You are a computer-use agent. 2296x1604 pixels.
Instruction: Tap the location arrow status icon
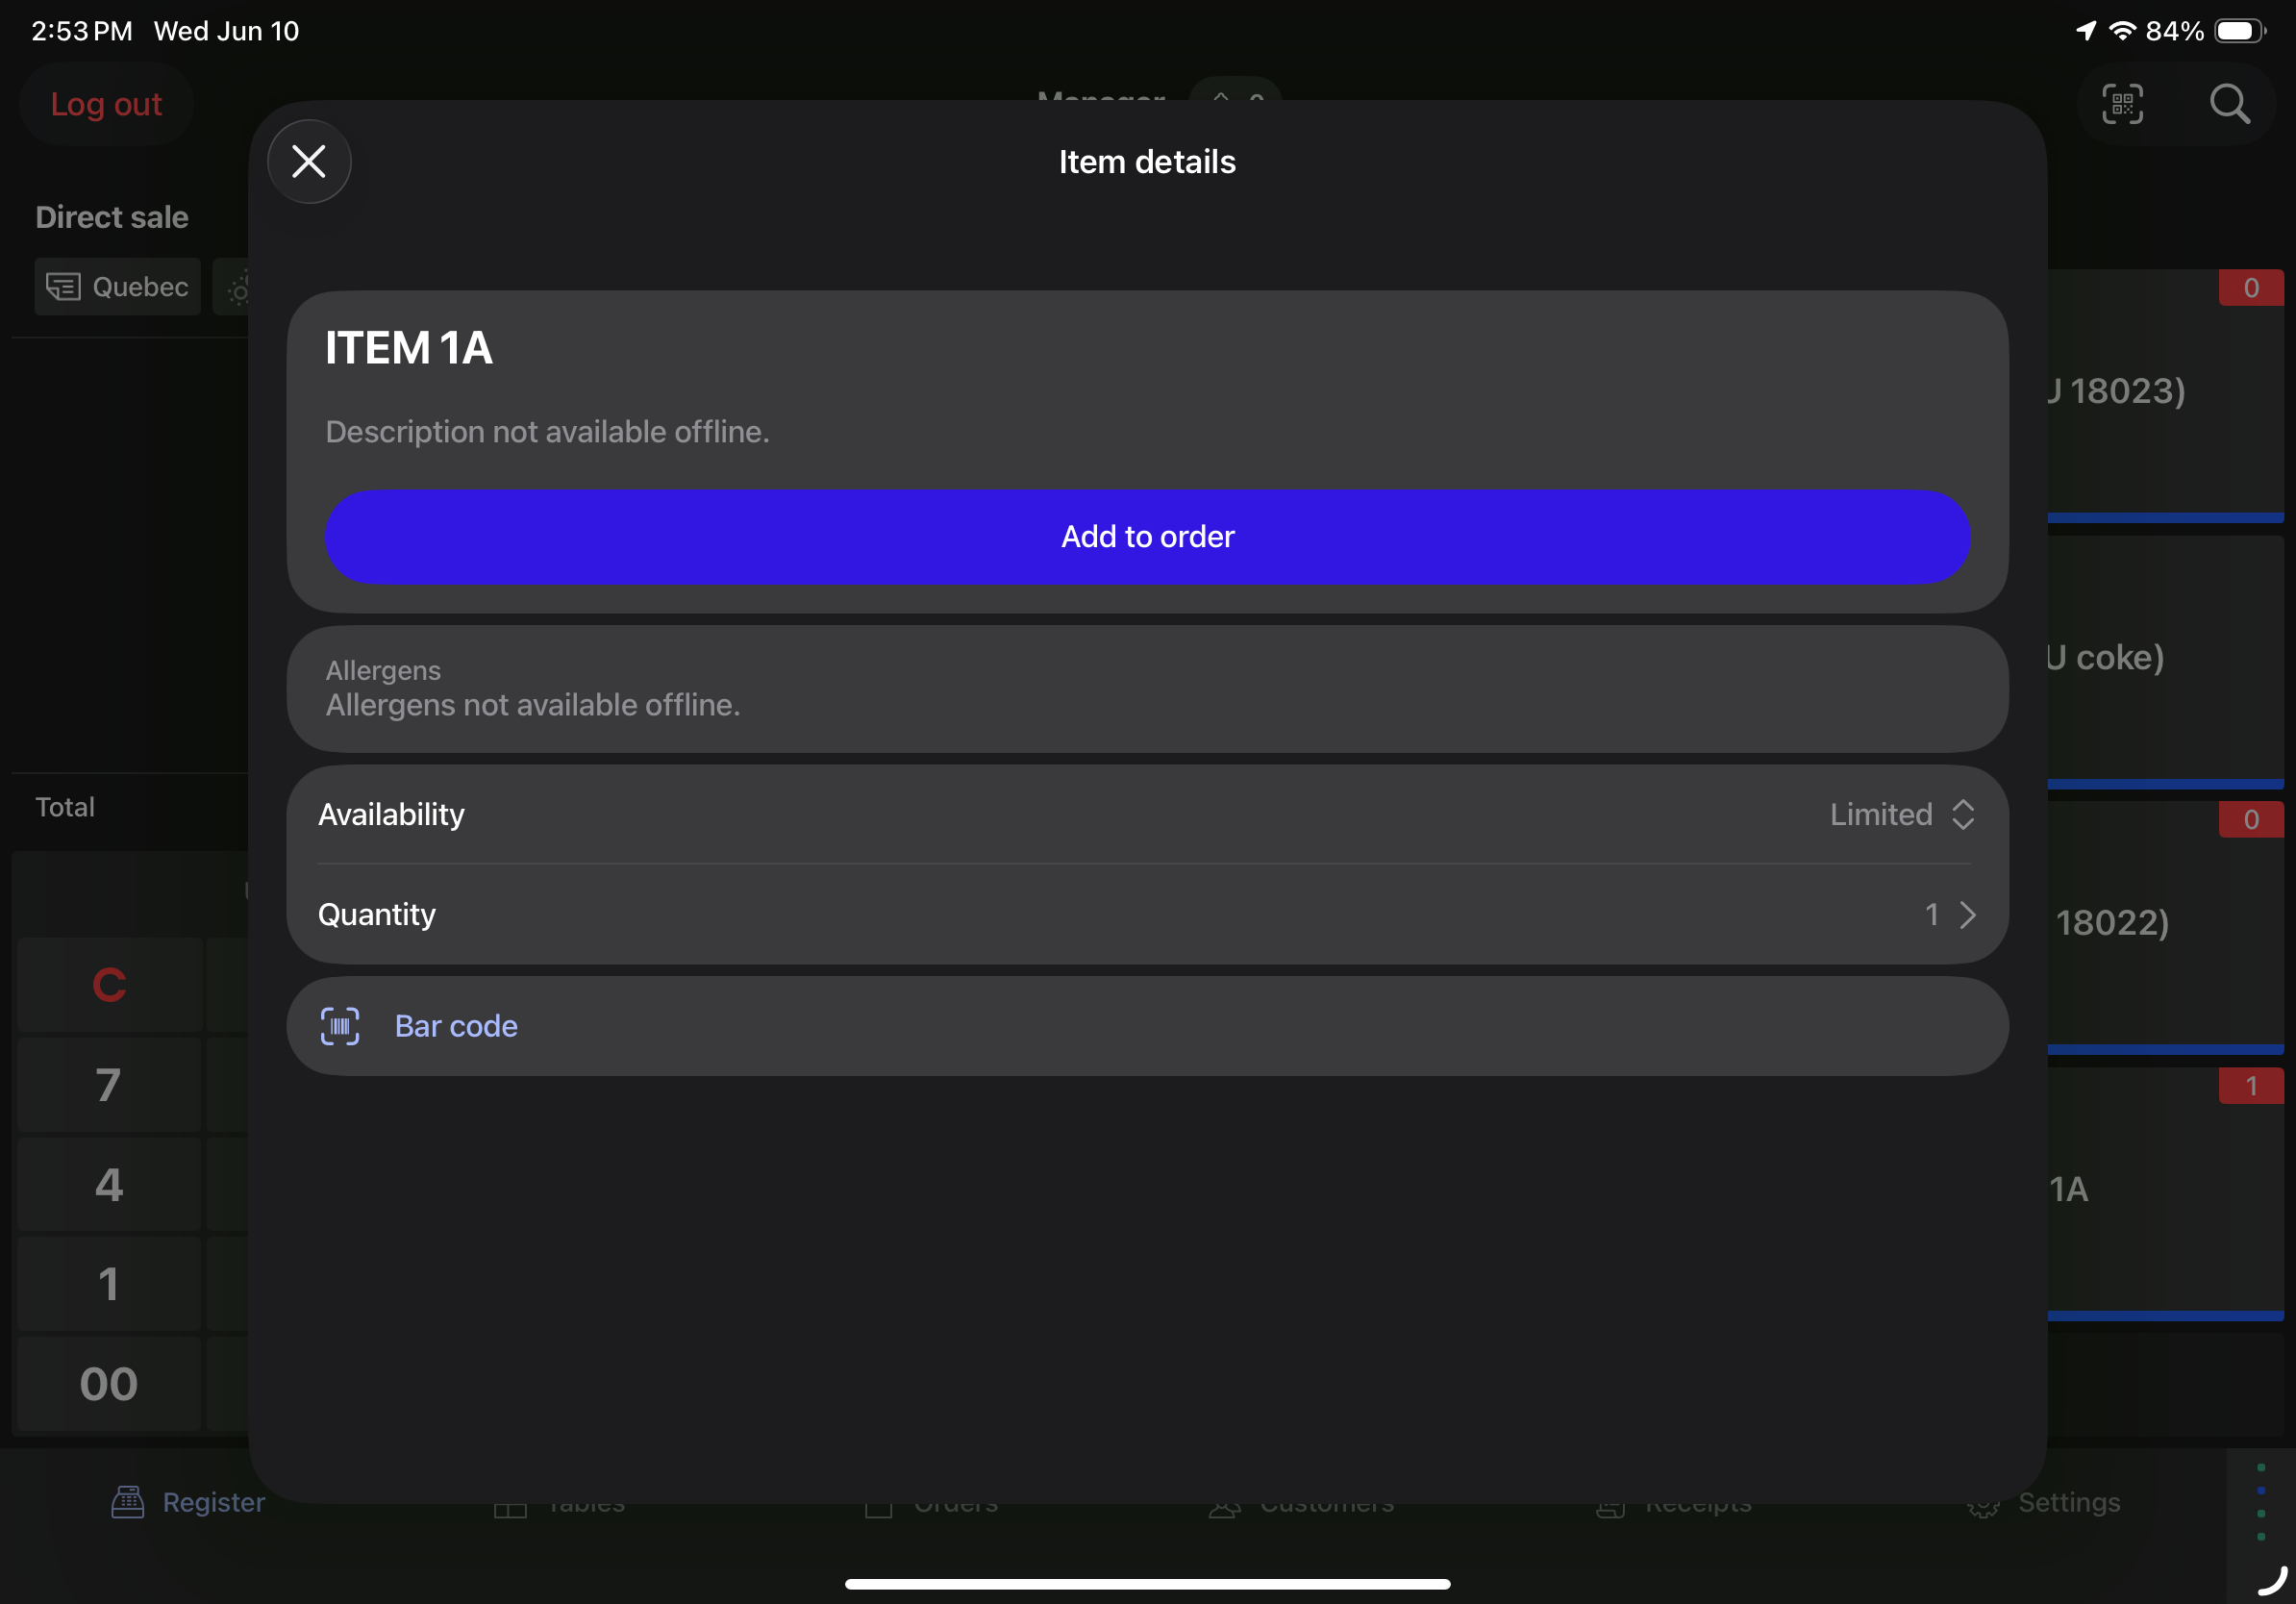(x=2086, y=31)
